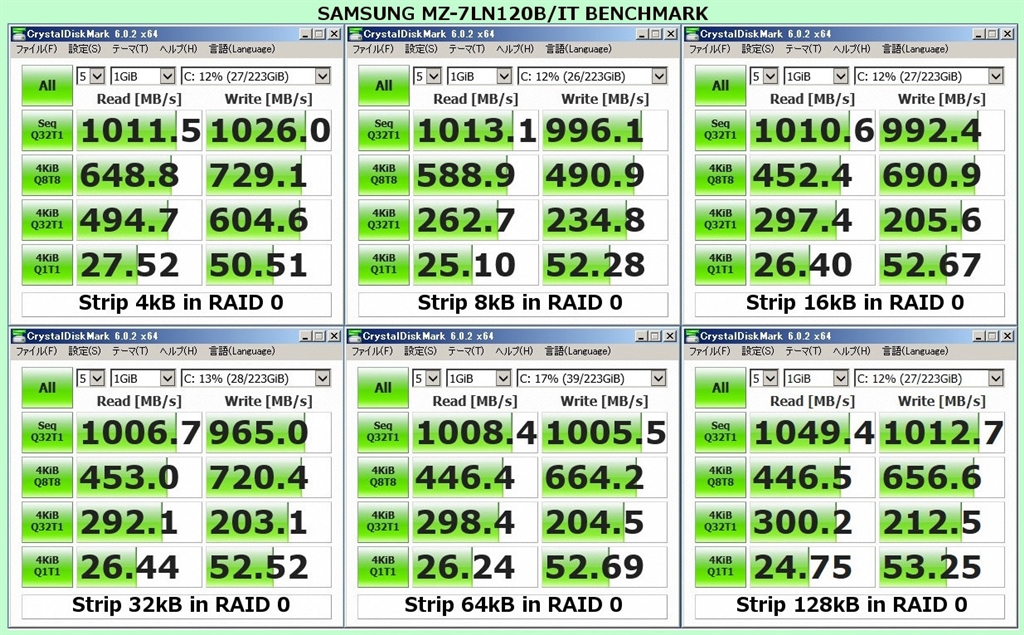Click comment field Strip 16kB in RAID 0

click(x=850, y=304)
